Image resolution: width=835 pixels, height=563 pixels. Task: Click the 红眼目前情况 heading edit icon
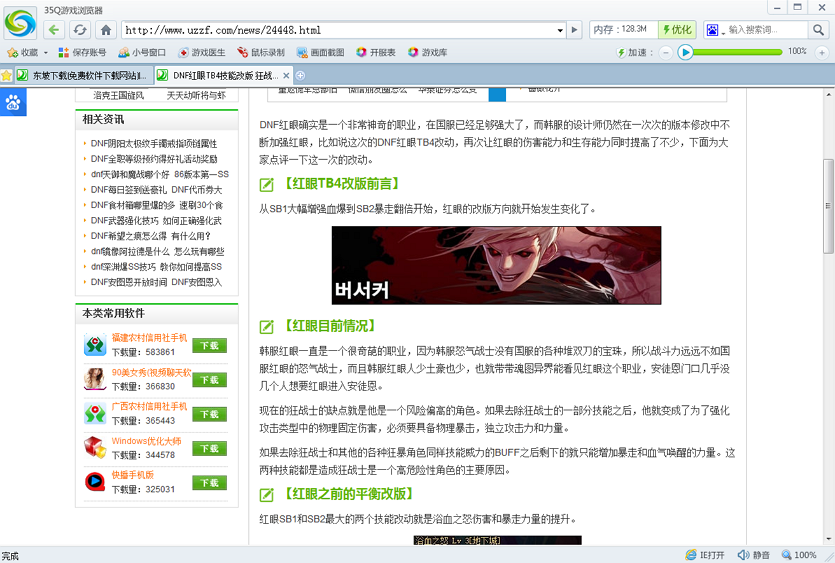(266, 327)
